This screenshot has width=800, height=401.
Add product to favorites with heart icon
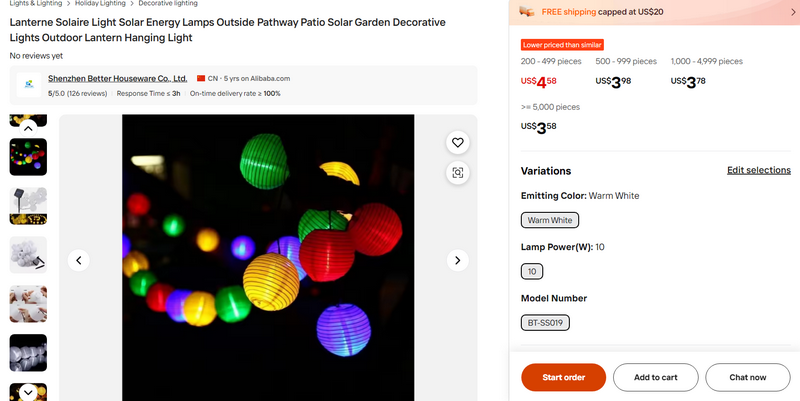point(457,143)
